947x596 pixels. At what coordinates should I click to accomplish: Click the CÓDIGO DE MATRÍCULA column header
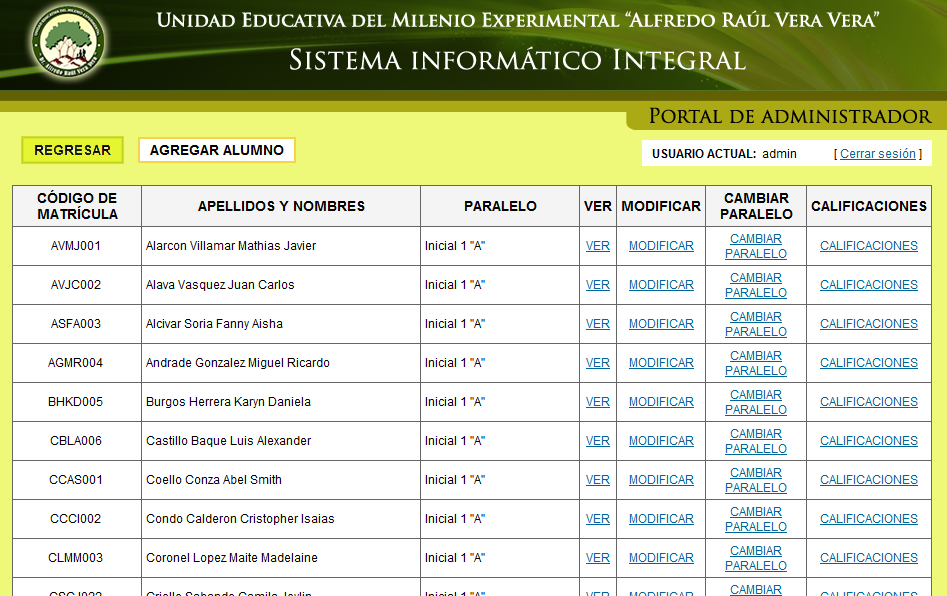coord(77,206)
